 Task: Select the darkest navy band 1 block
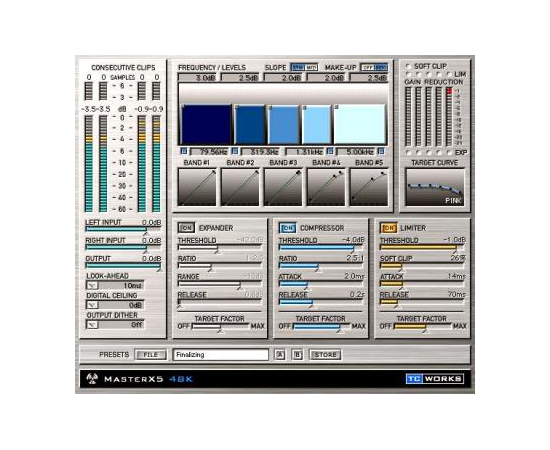point(206,124)
